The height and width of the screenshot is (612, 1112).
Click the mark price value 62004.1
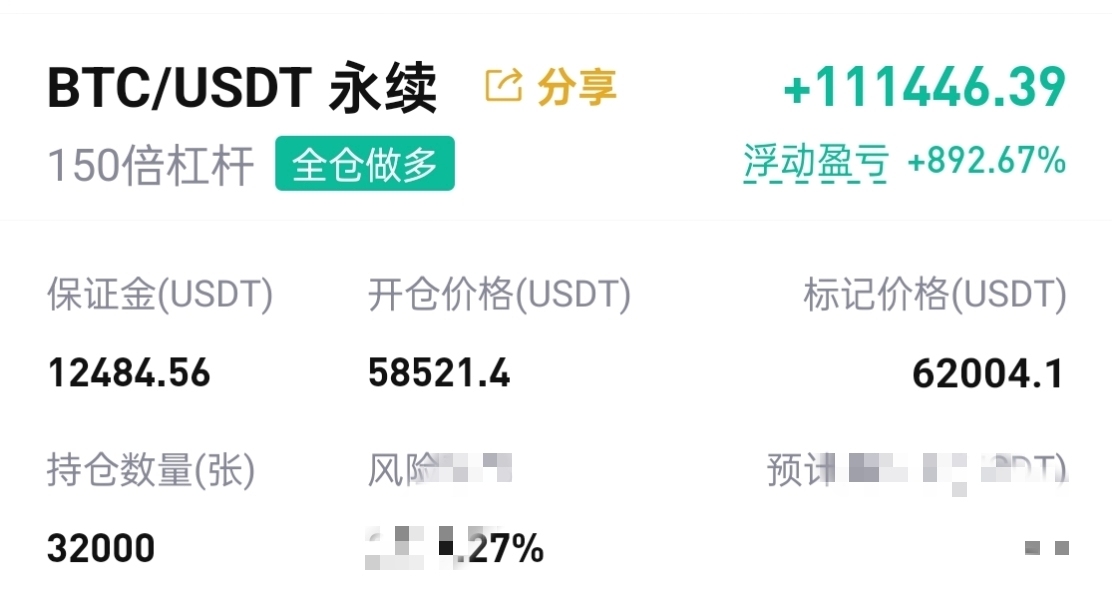[x=988, y=374]
